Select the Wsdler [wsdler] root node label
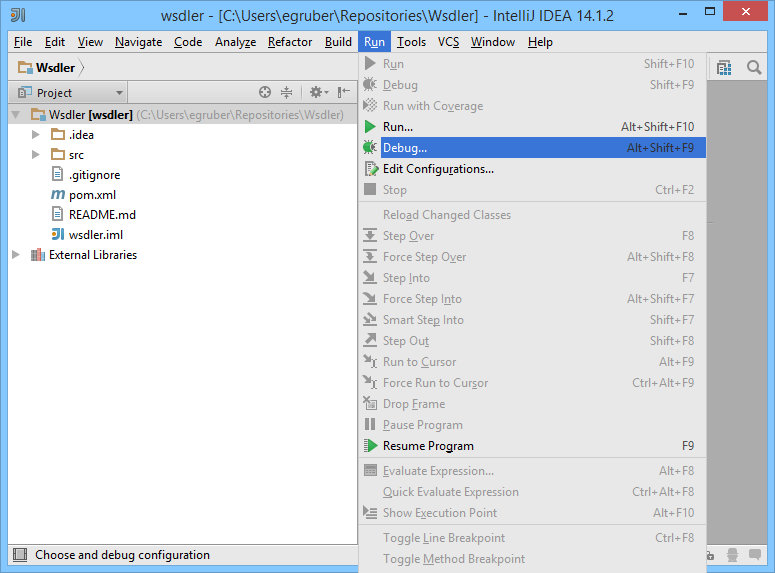 (90, 115)
